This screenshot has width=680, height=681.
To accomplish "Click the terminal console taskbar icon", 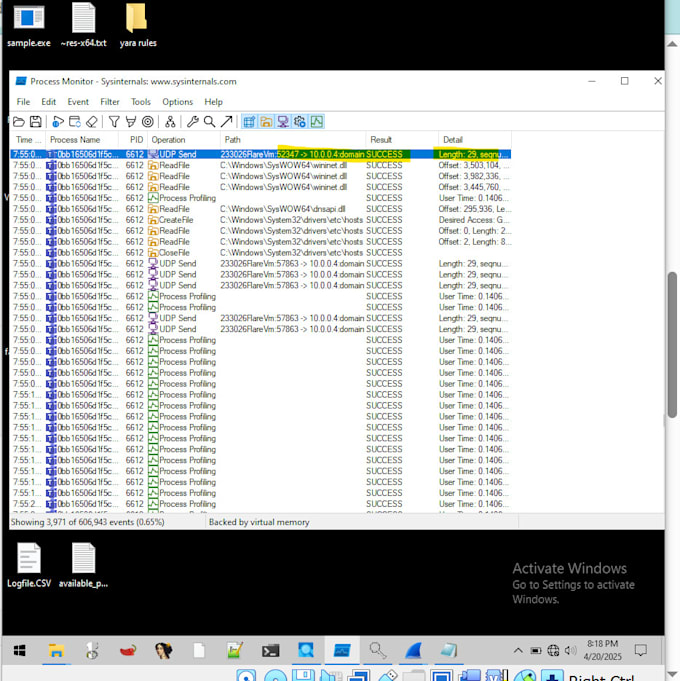I will pyautogui.click(x=271, y=650).
